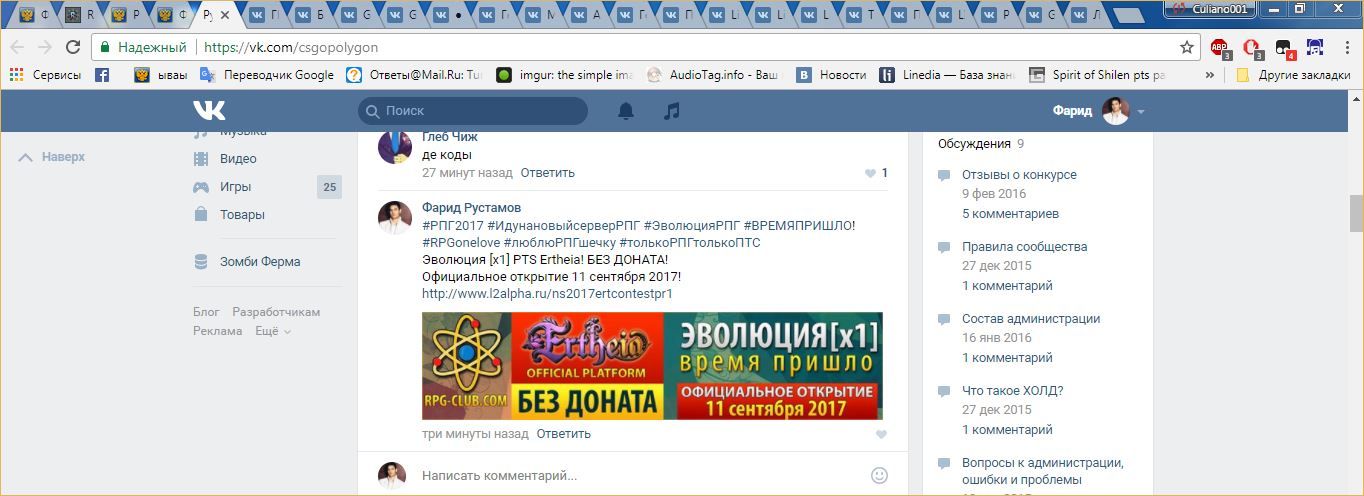1364x496 pixels.
Task: Expand the Ещё footer dropdown
Action: click(272, 331)
